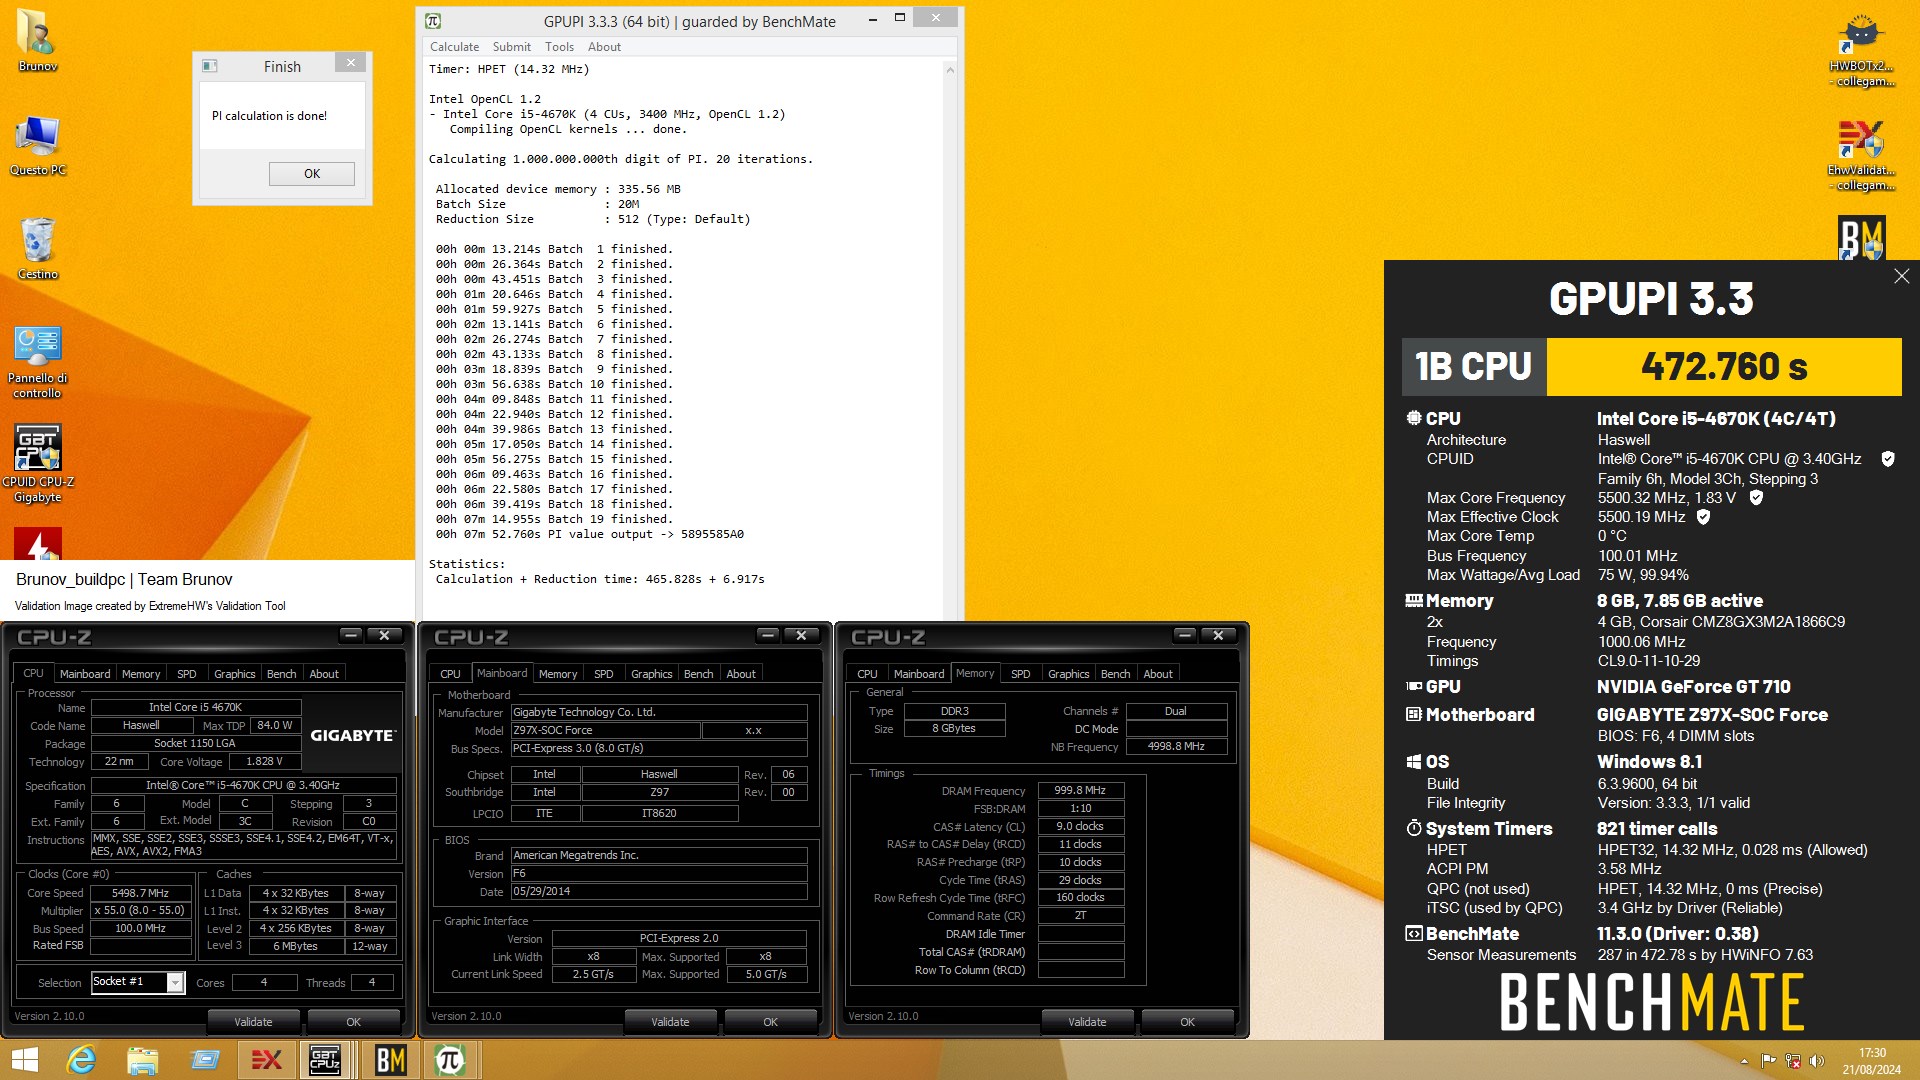Click the CPU-Z Gigabyte taskbar icon
Viewport: 1920px width, 1080px height.
coord(326,1060)
